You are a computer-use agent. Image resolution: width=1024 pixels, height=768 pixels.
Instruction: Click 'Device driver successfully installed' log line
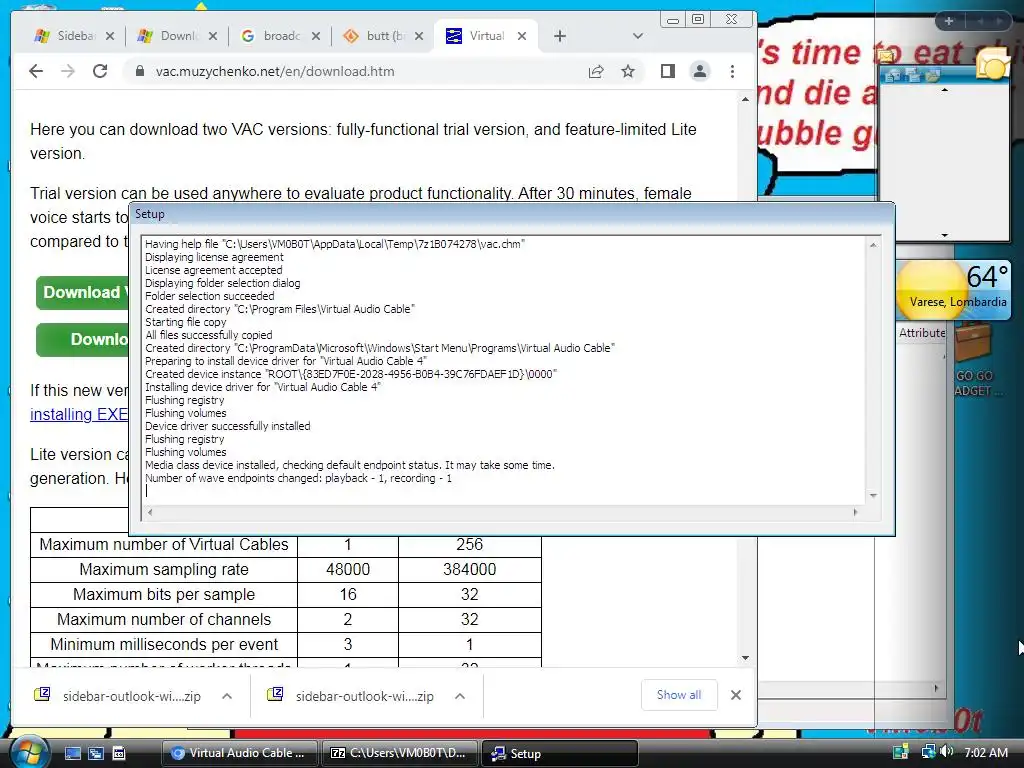tap(228, 426)
